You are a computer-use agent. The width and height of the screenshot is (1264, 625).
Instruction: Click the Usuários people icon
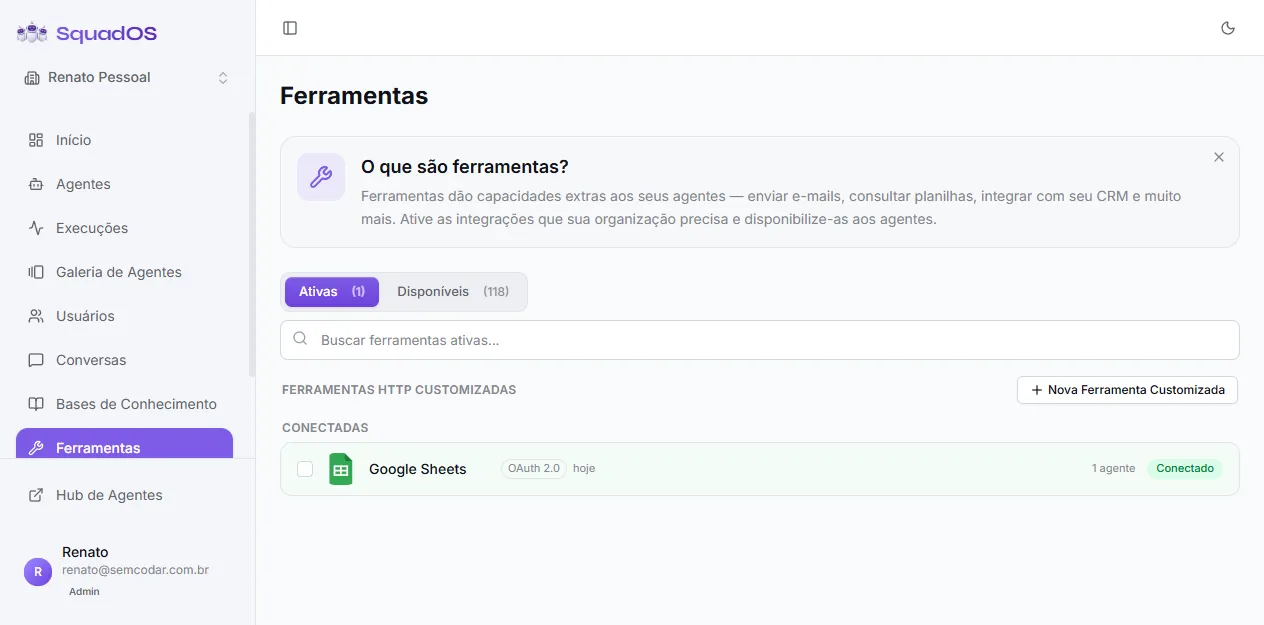(x=36, y=316)
